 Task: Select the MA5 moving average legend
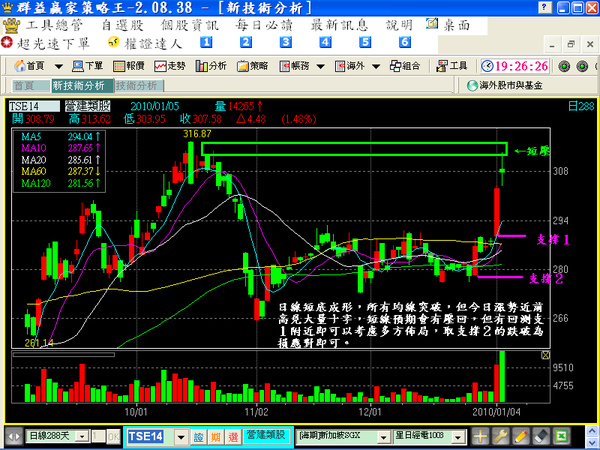[x=60, y=137]
